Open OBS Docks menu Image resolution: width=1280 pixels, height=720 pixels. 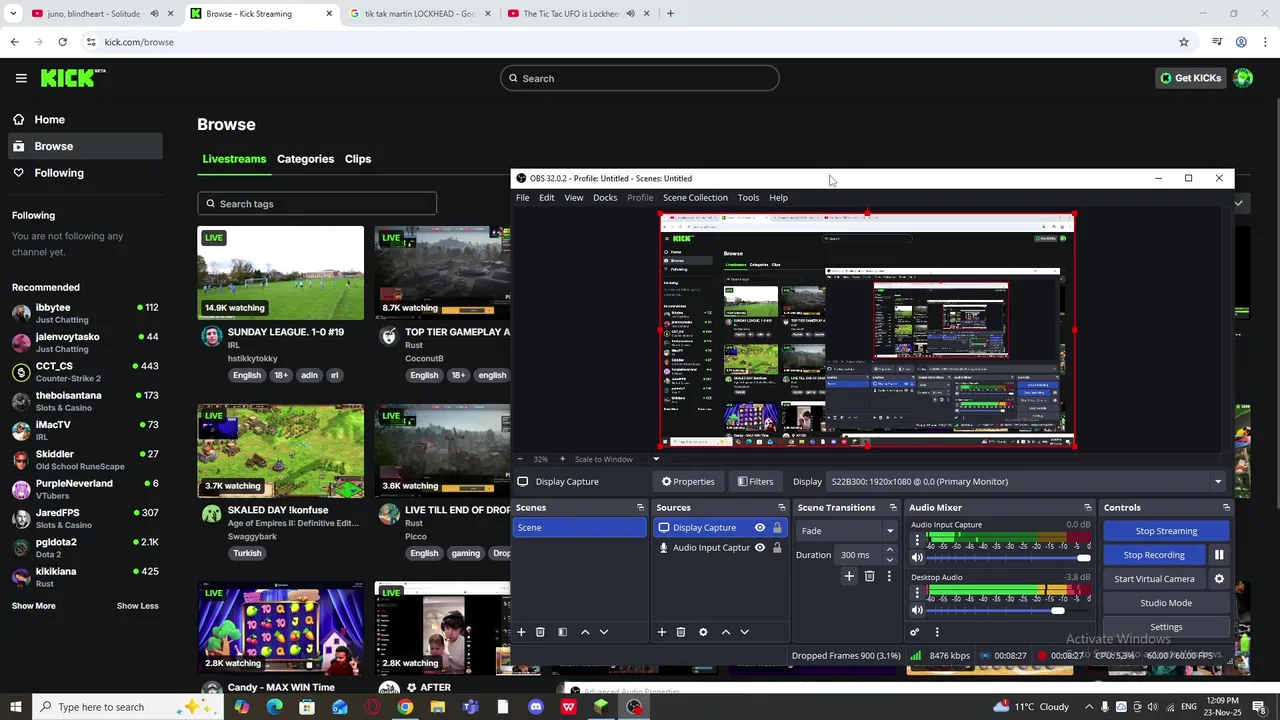605,198
